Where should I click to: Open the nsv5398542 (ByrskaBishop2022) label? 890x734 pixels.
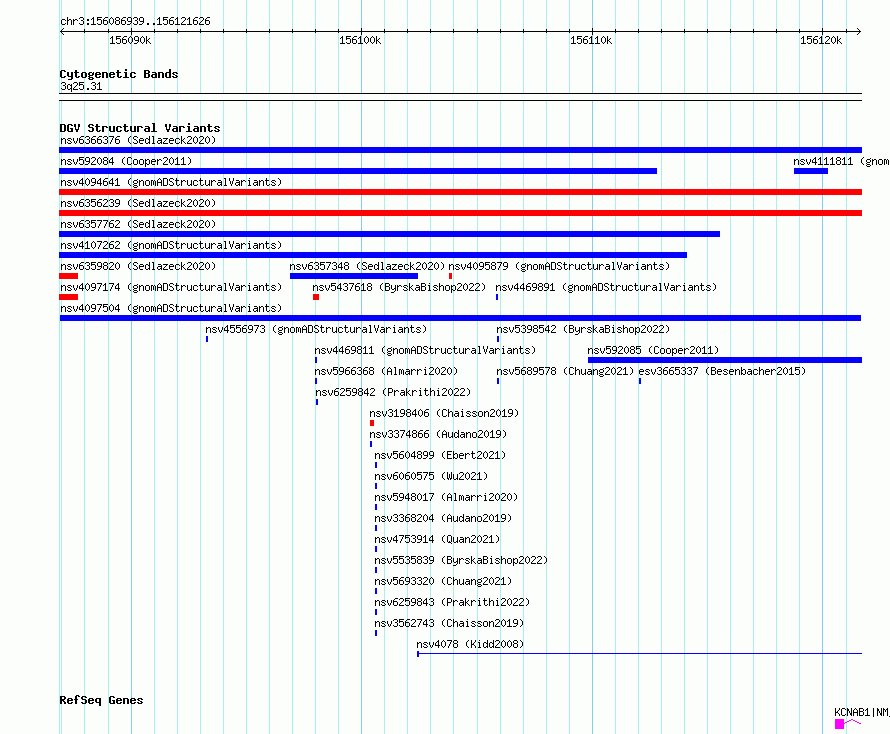pyautogui.click(x=583, y=329)
